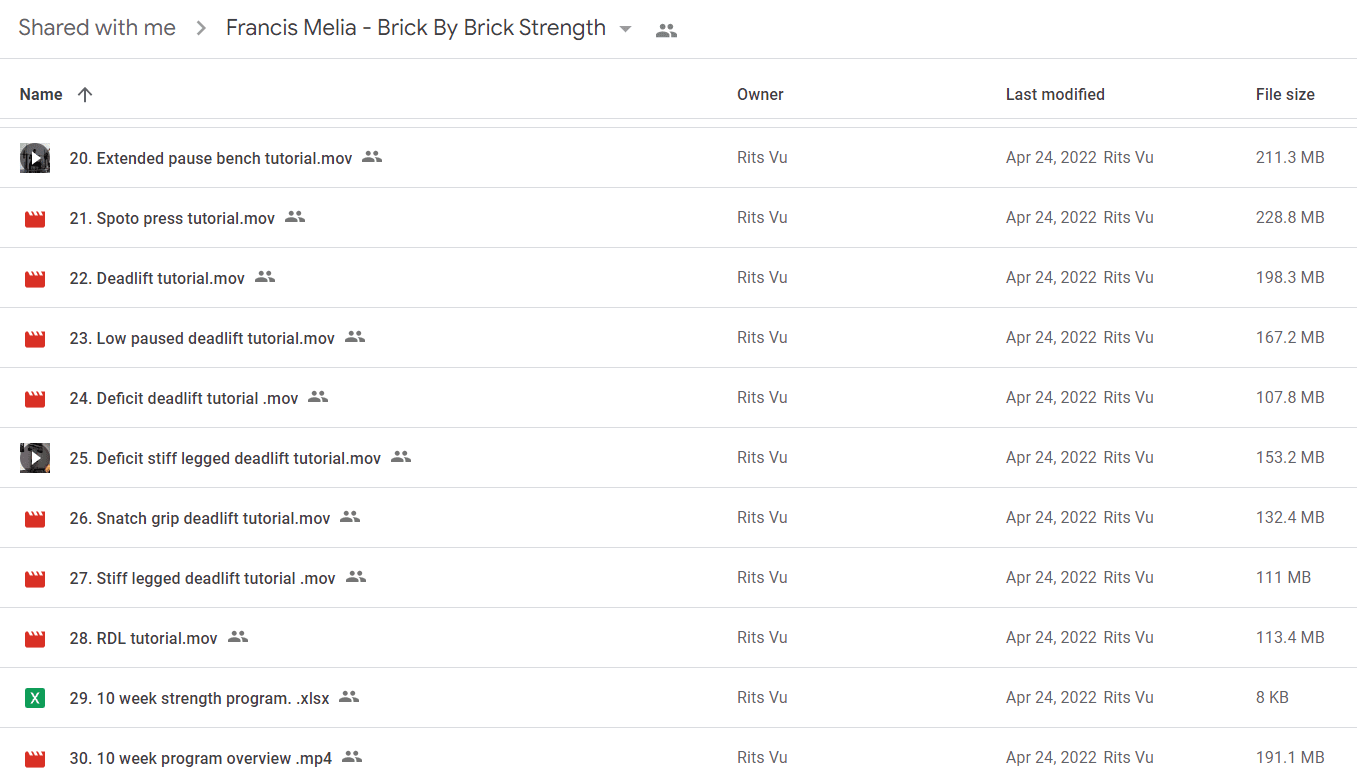The width and height of the screenshot is (1357, 781).
Task: Click the video icon for Snatch grip deadlift
Action: click(35, 518)
